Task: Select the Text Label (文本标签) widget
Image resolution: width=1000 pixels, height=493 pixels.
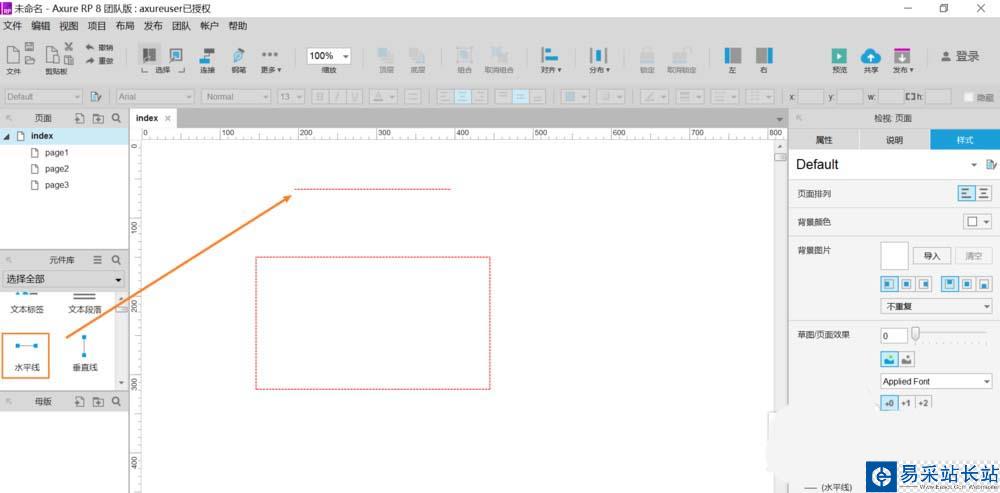Action: coord(27,304)
